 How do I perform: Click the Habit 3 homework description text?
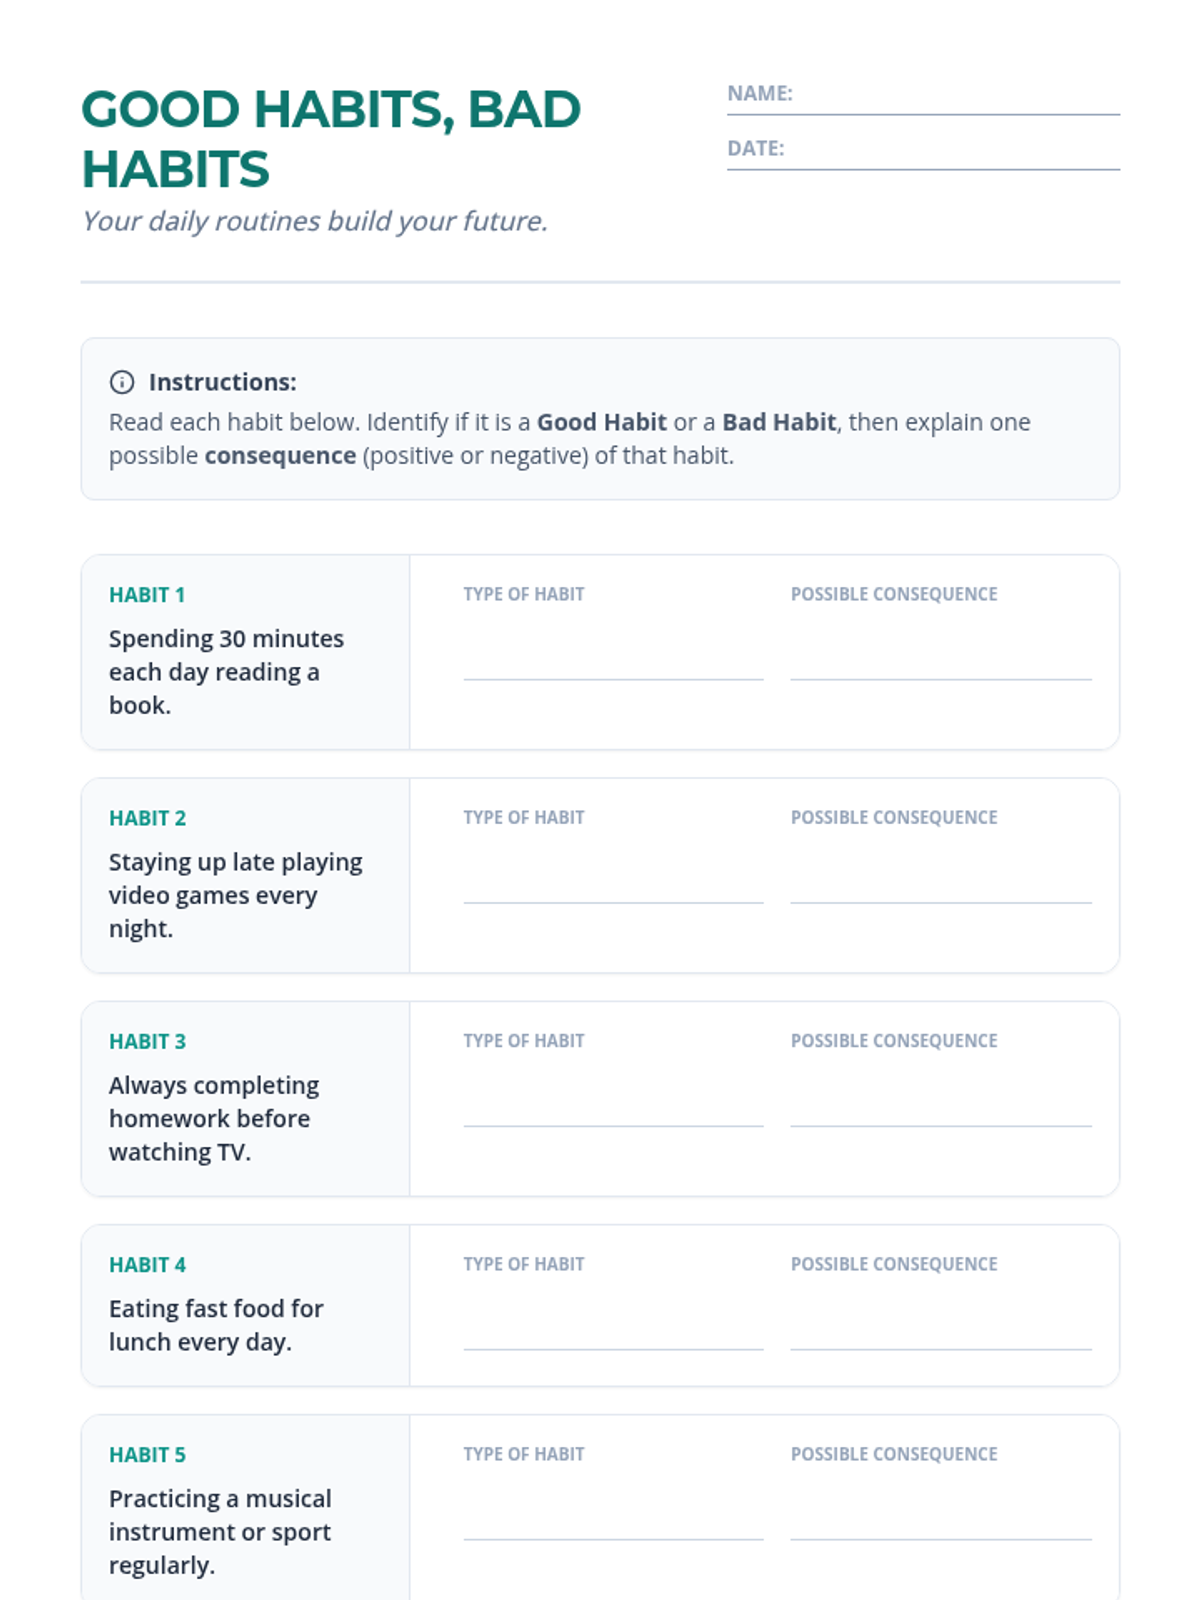pos(213,1118)
